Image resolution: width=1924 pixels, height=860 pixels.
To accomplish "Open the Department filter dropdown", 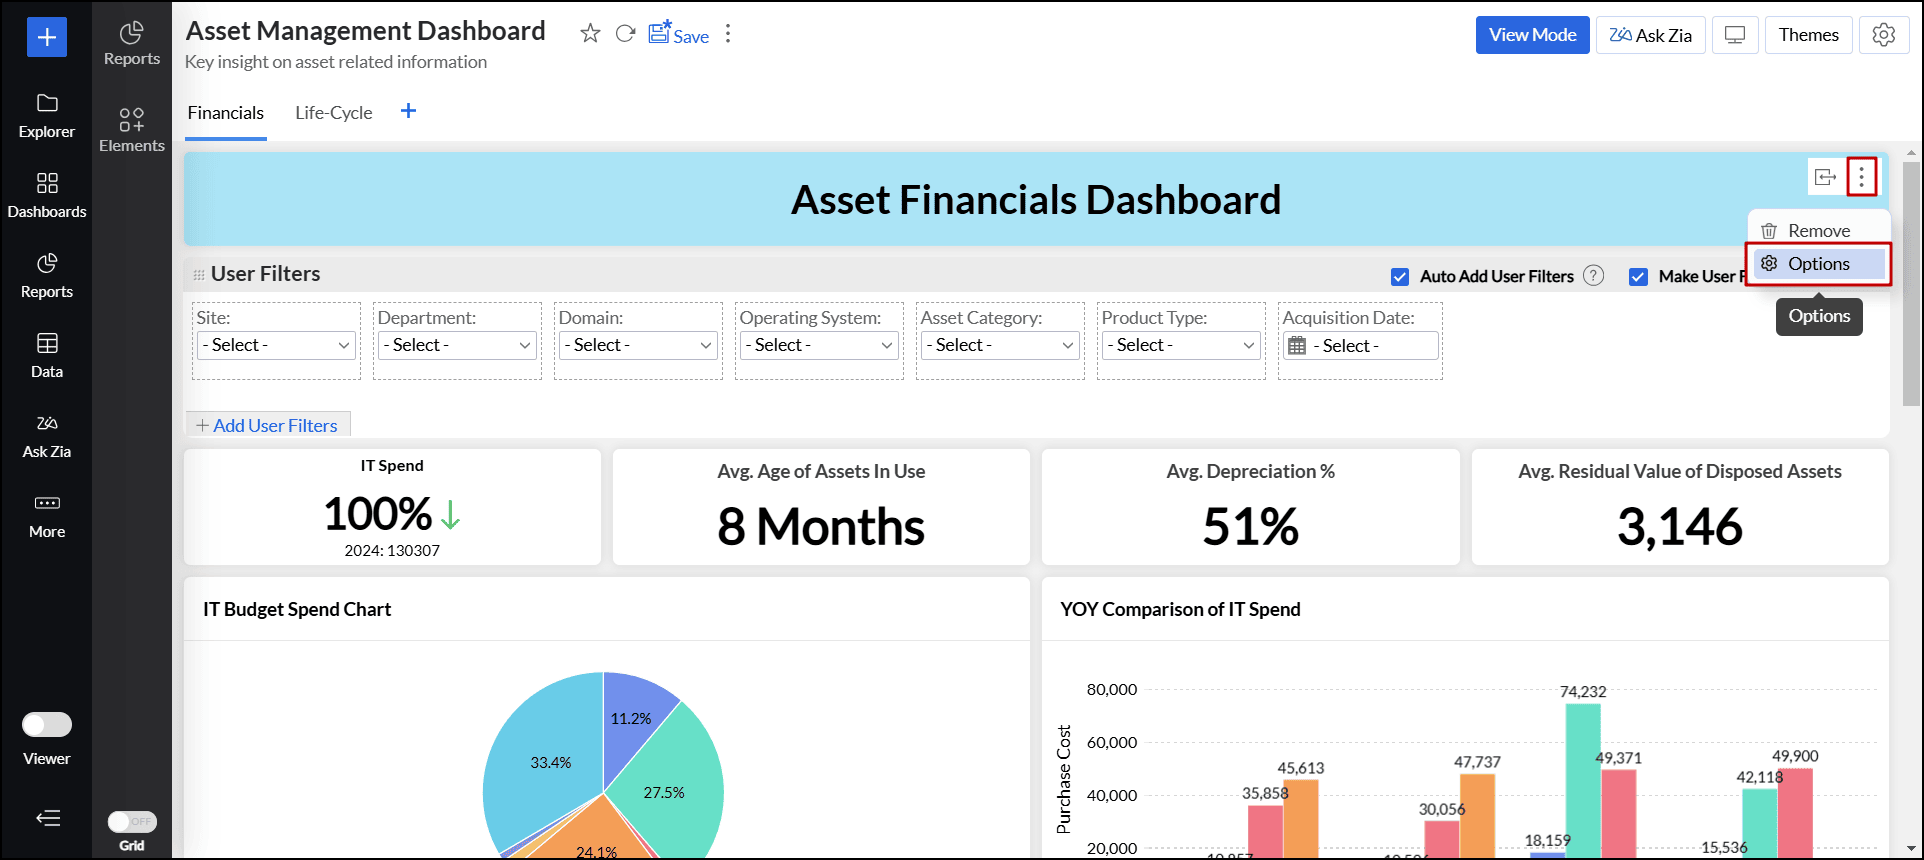I will click(458, 346).
